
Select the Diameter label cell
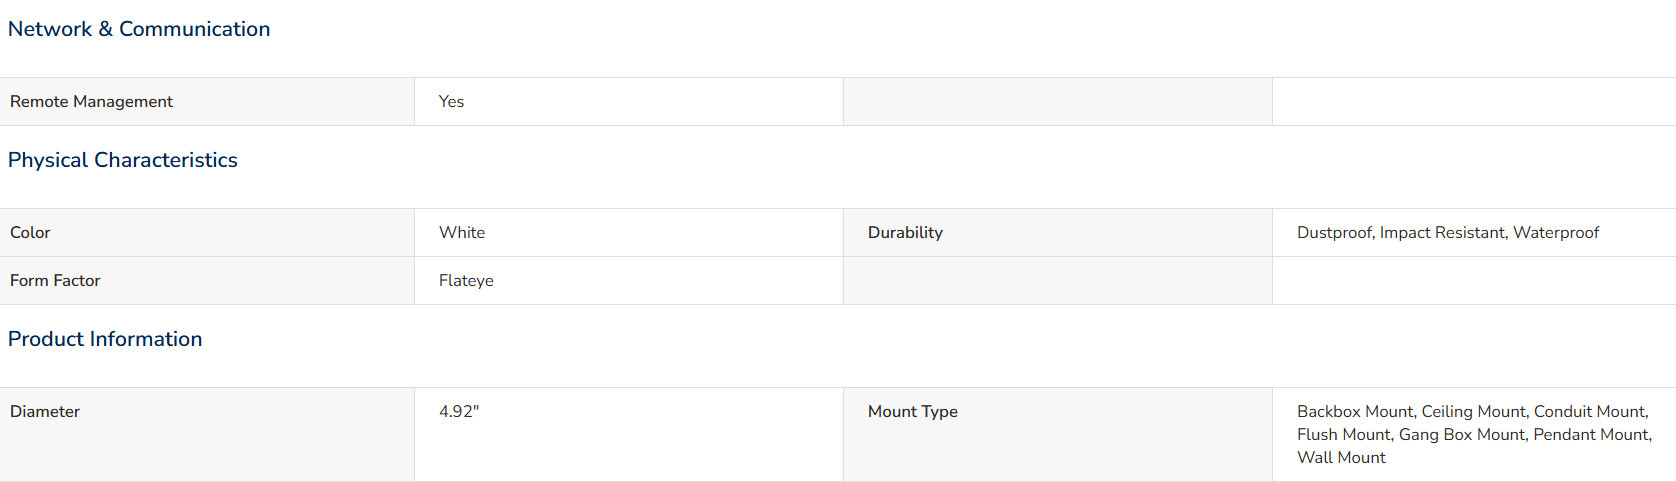(x=207, y=434)
